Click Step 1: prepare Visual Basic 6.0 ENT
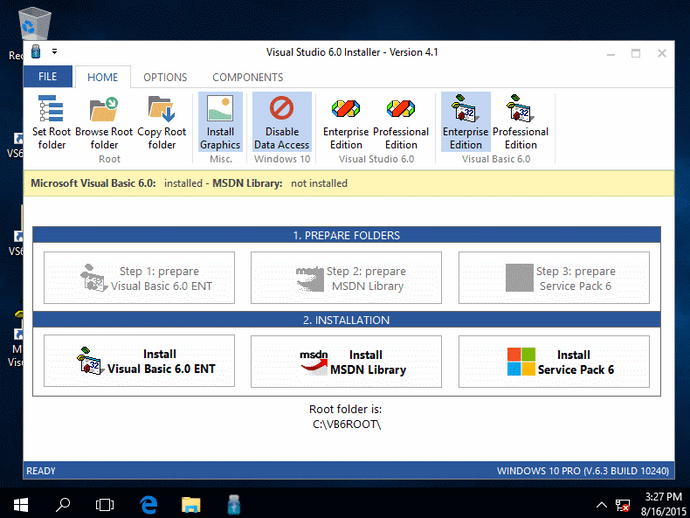The image size is (690, 518). [139, 278]
